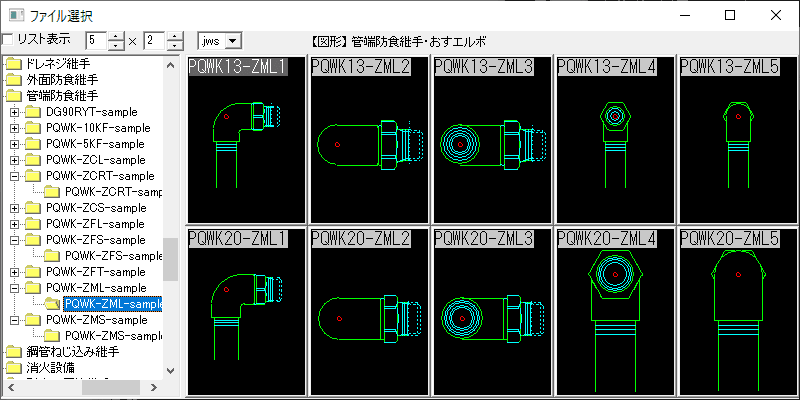Image resolution: width=800 pixels, height=400 pixels.
Task: Choose the PQWK20-ZML4 drawing thumbnail
Action: point(616,311)
